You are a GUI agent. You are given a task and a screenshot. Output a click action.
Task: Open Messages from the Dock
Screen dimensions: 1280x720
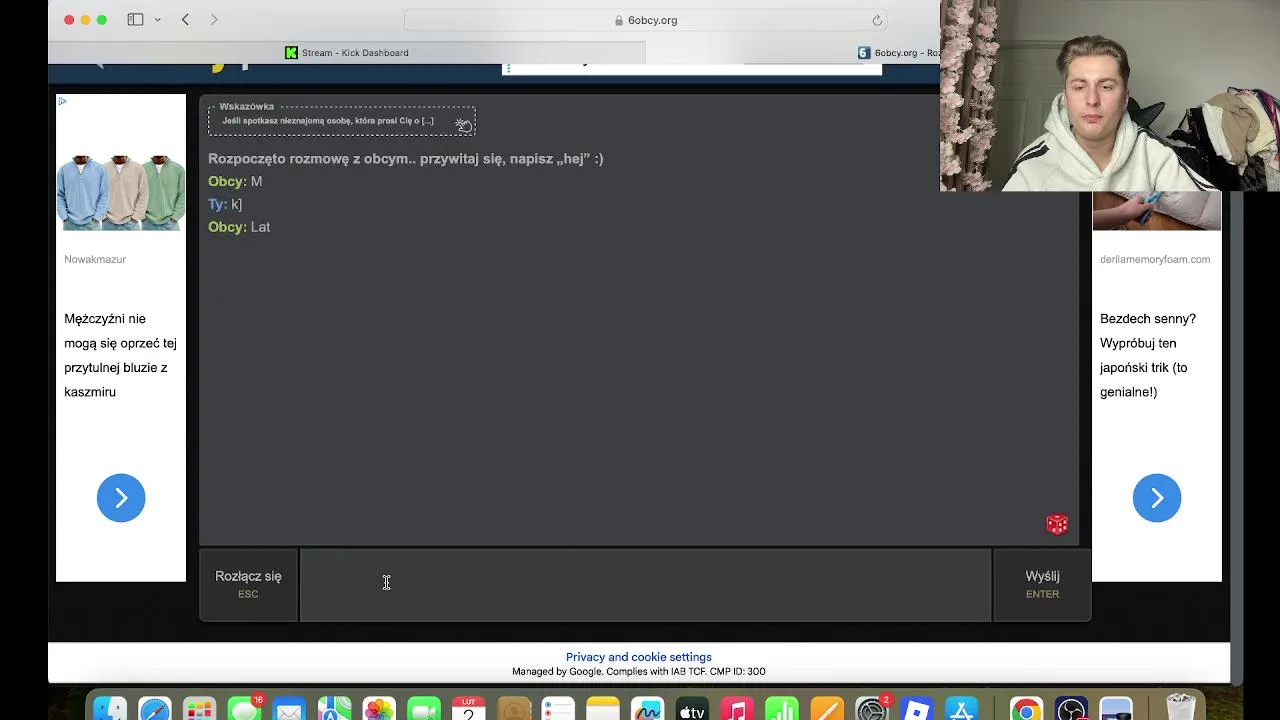tap(244, 709)
